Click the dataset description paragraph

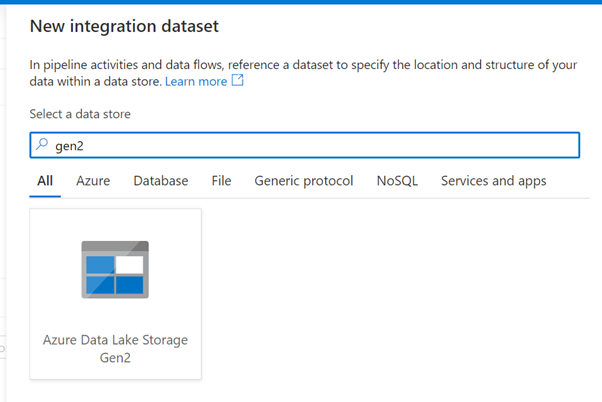(303, 73)
